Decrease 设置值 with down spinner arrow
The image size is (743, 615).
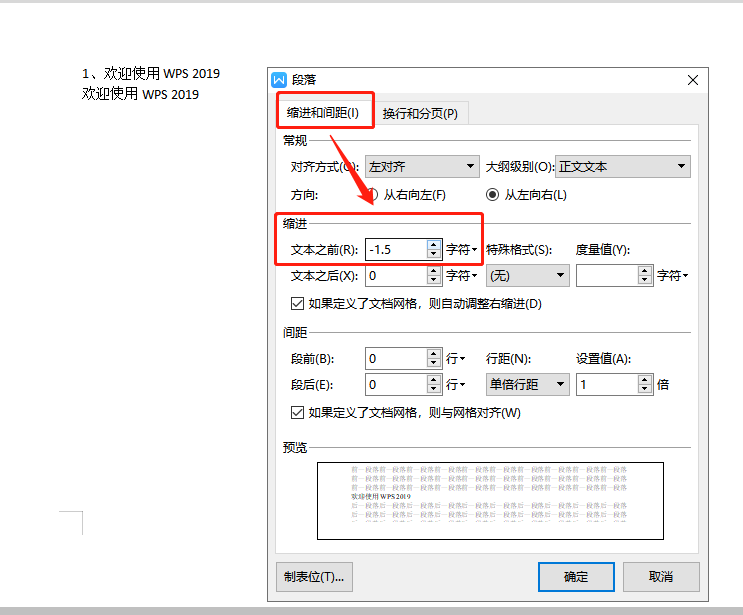(644, 389)
